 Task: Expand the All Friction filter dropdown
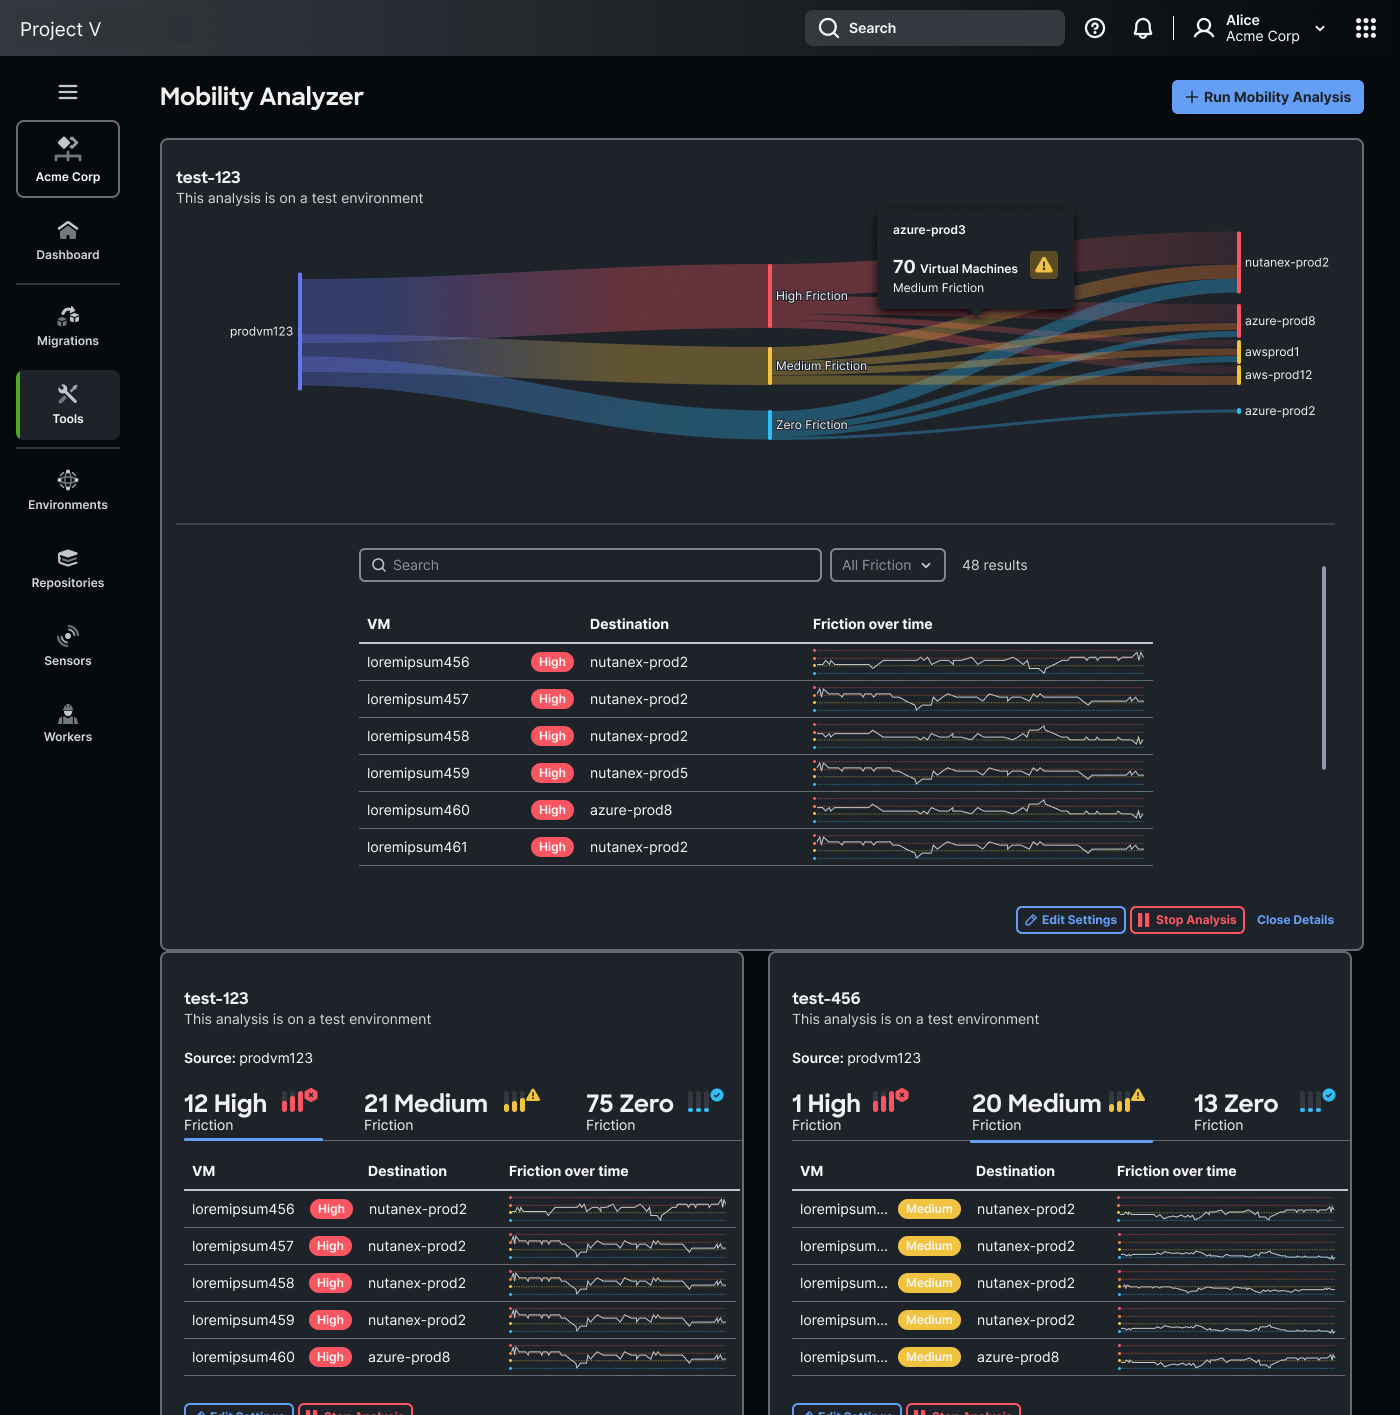tap(888, 565)
